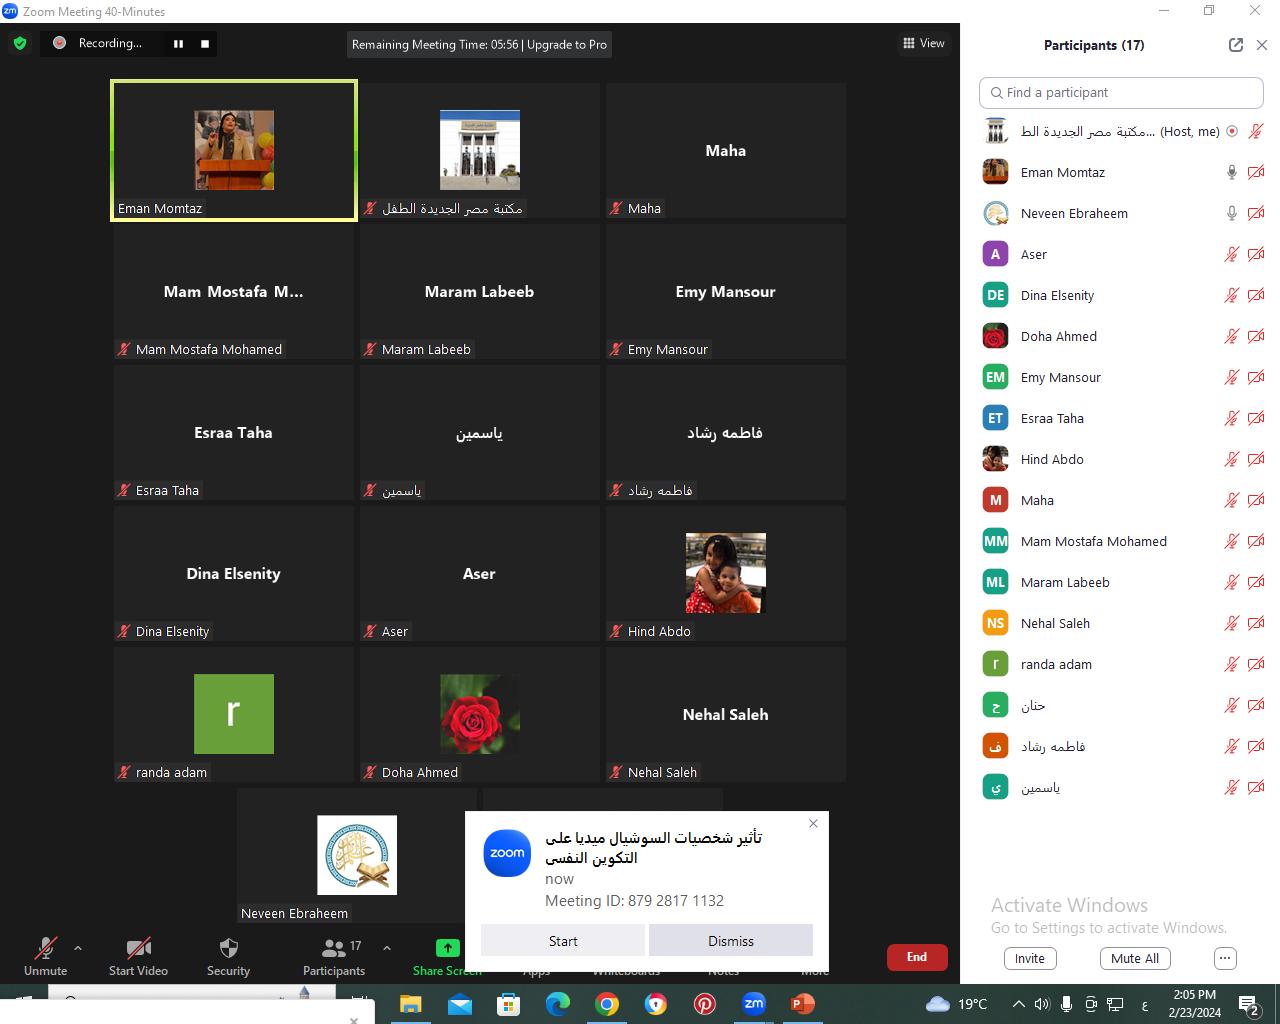Click Eman Momtaz's video-off camera icon

click(x=1256, y=172)
